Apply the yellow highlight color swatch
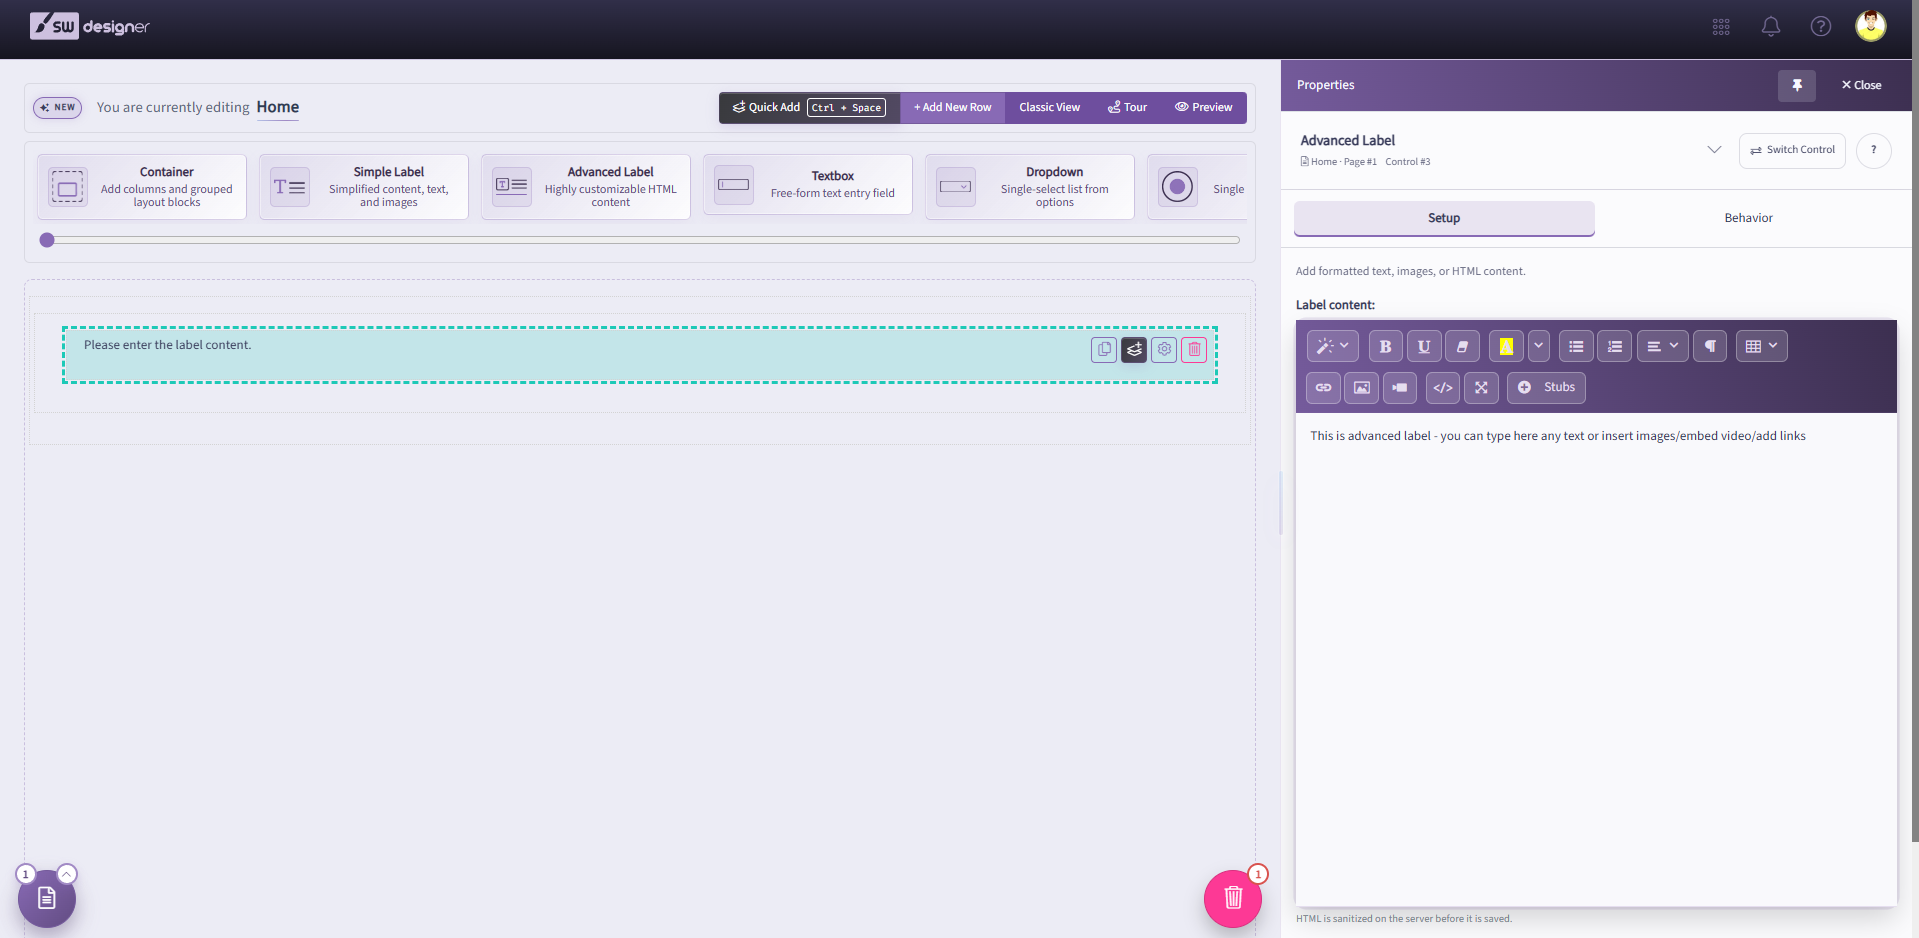The image size is (1919, 938). 1506,347
